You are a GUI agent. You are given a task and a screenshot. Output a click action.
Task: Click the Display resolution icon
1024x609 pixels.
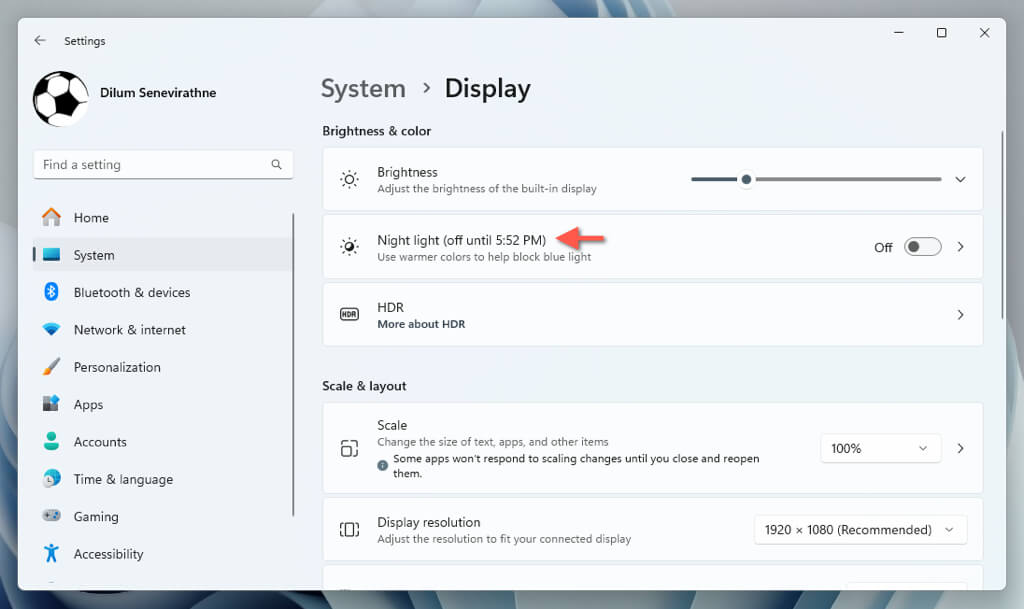(349, 529)
